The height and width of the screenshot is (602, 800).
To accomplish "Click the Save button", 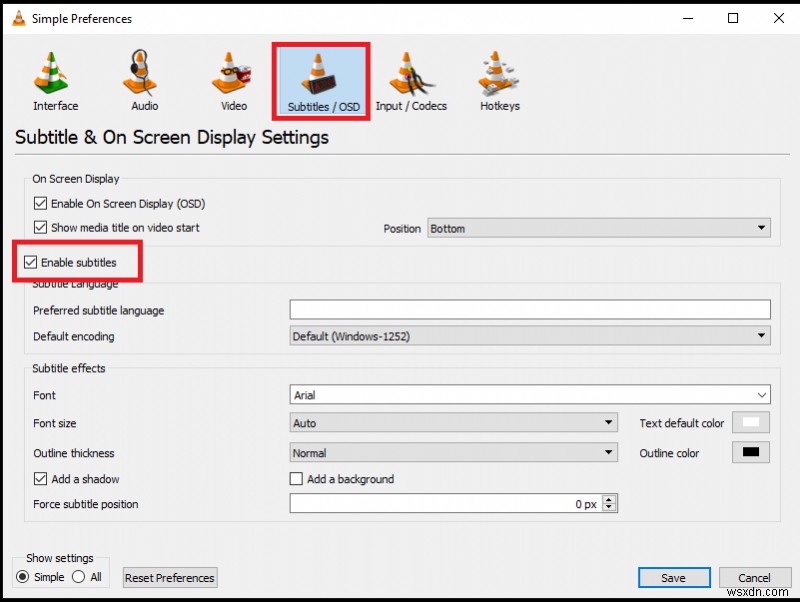I will 673,578.
